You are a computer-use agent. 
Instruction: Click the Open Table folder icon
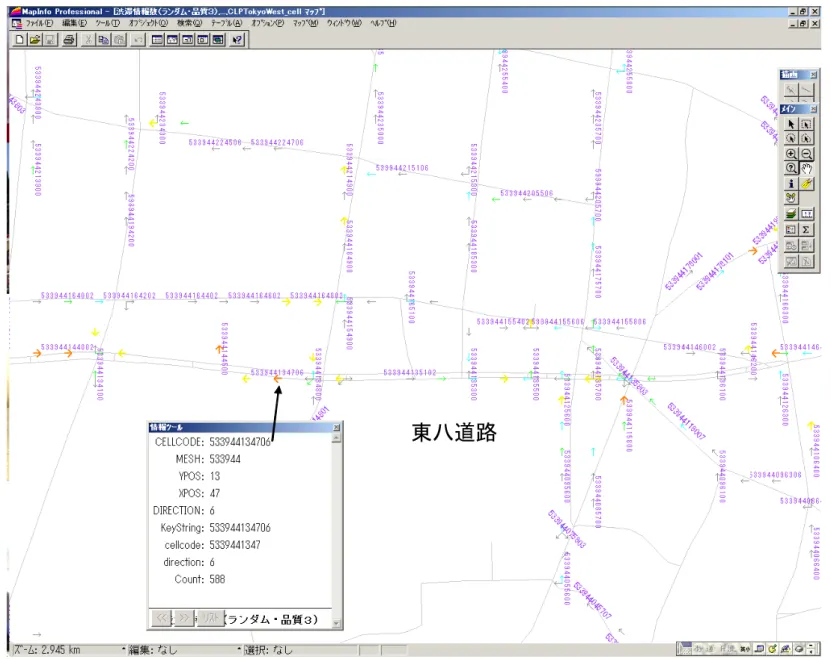(x=35, y=39)
